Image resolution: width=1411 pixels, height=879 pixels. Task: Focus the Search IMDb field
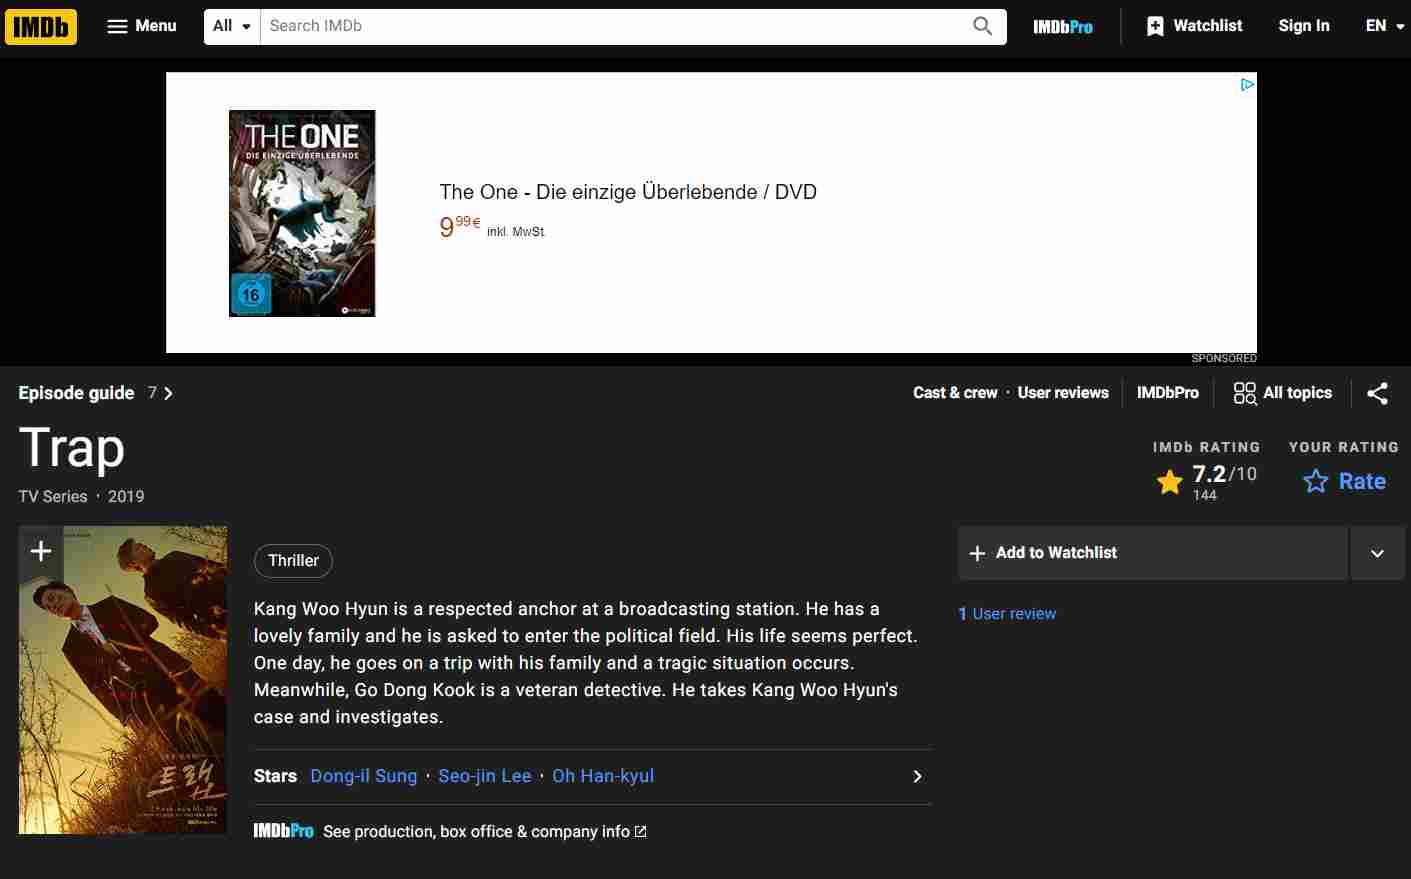tap(610, 26)
